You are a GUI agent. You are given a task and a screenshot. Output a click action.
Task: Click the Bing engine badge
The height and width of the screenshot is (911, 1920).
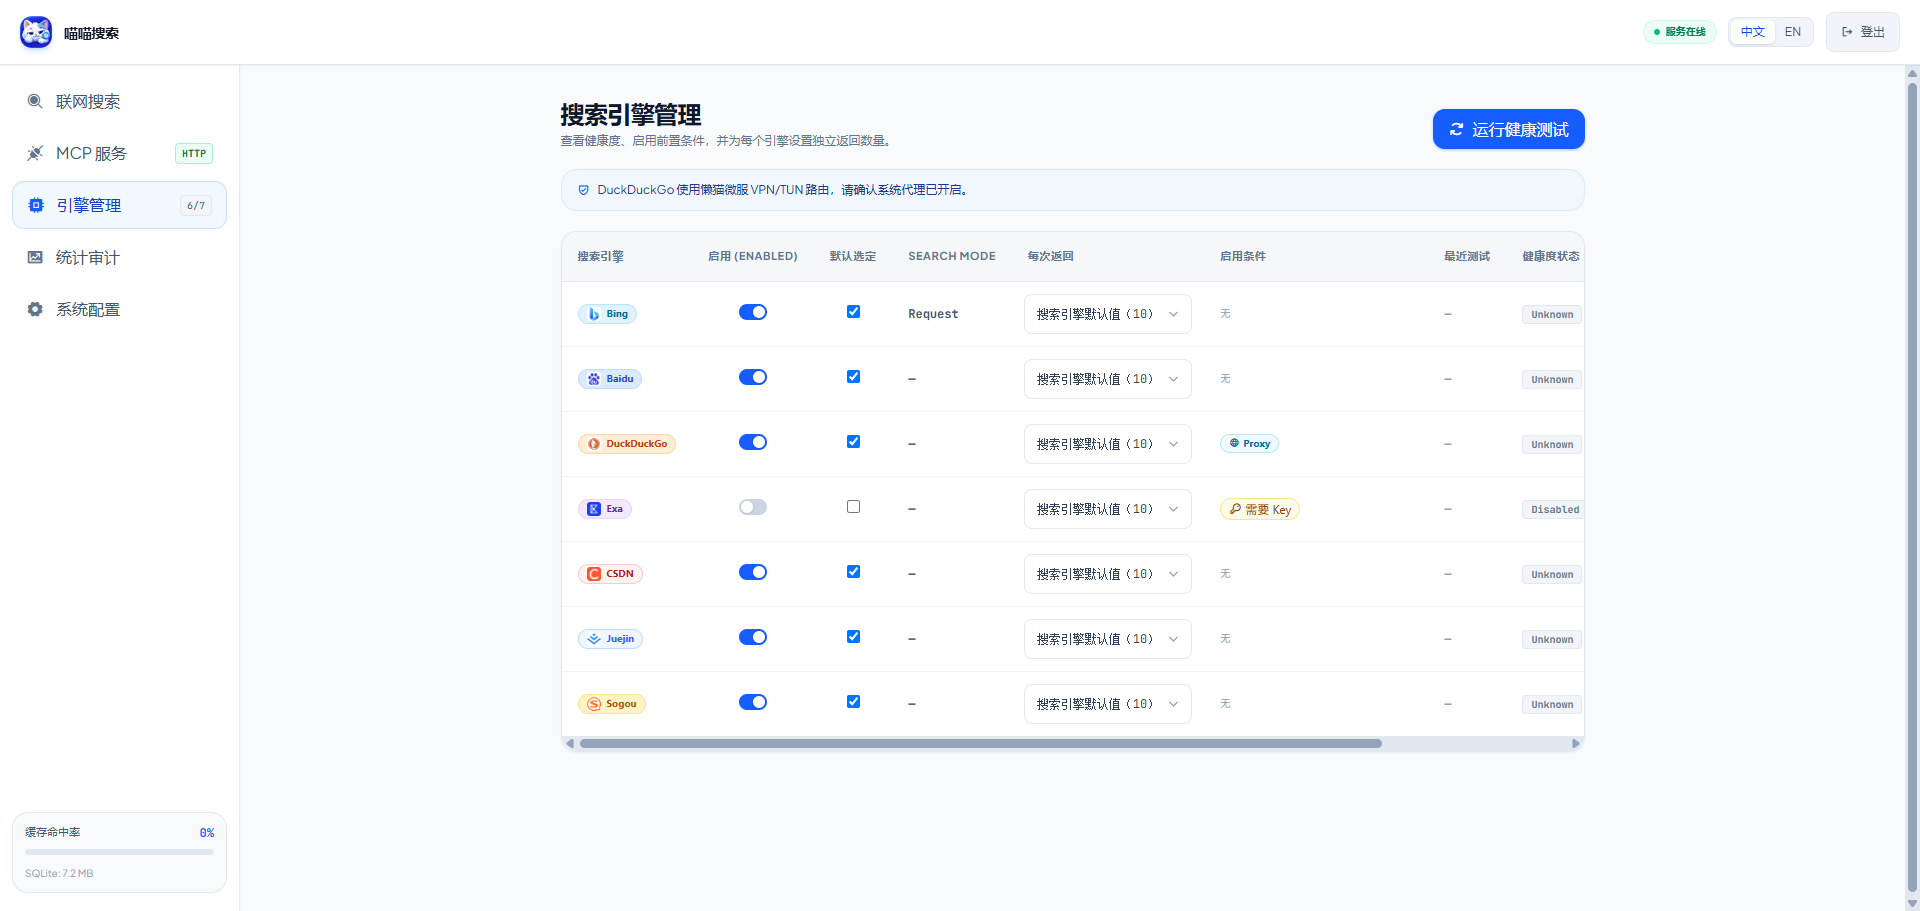pyautogui.click(x=607, y=314)
